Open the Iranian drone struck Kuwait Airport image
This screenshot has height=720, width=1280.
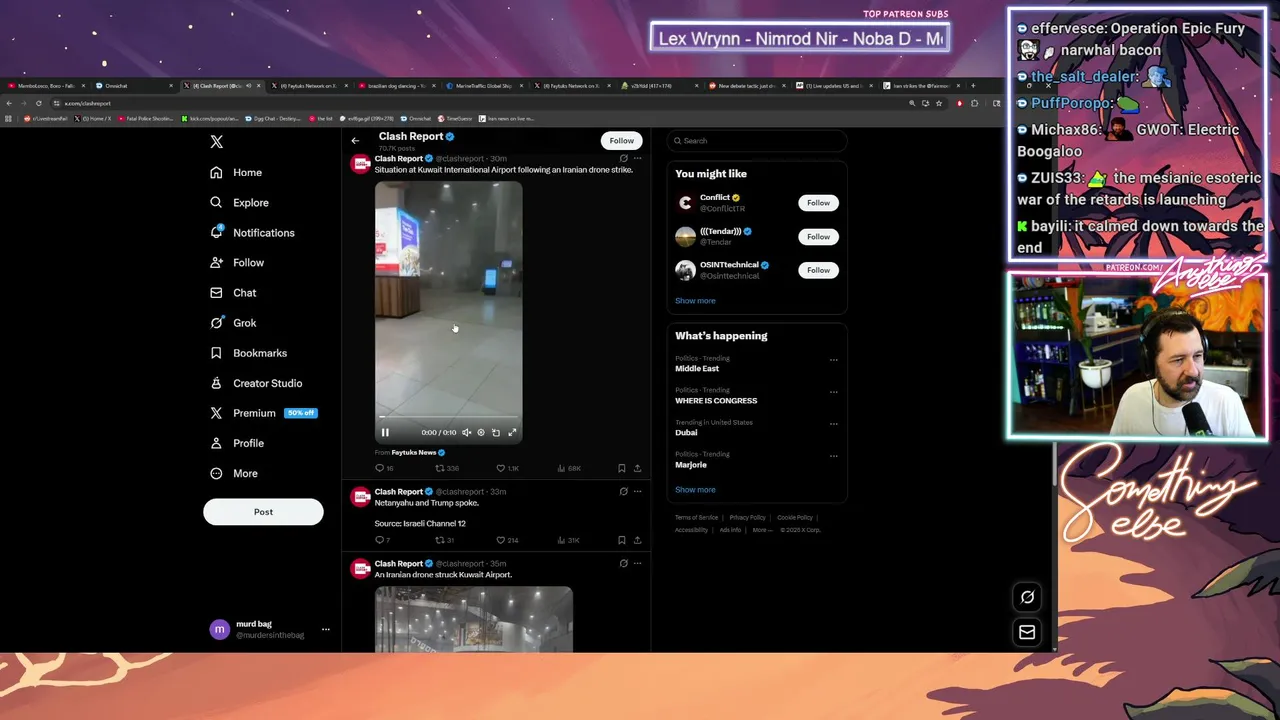(474, 620)
